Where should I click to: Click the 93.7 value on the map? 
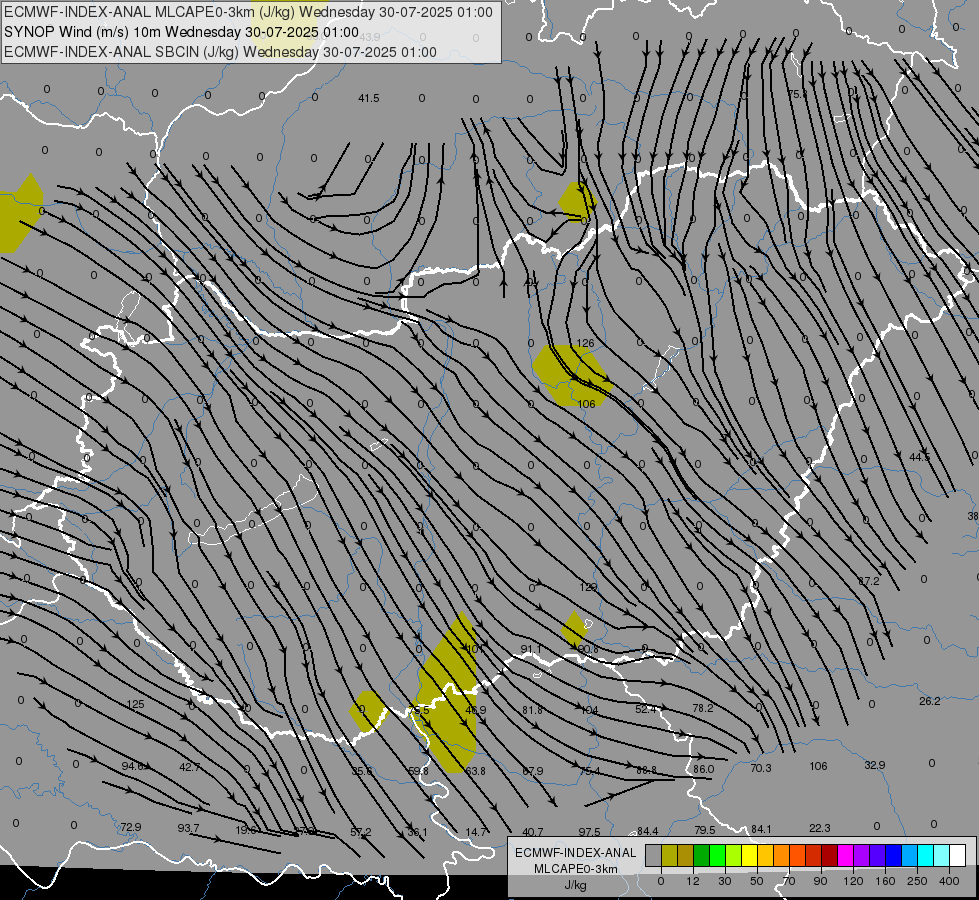tap(188, 828)
